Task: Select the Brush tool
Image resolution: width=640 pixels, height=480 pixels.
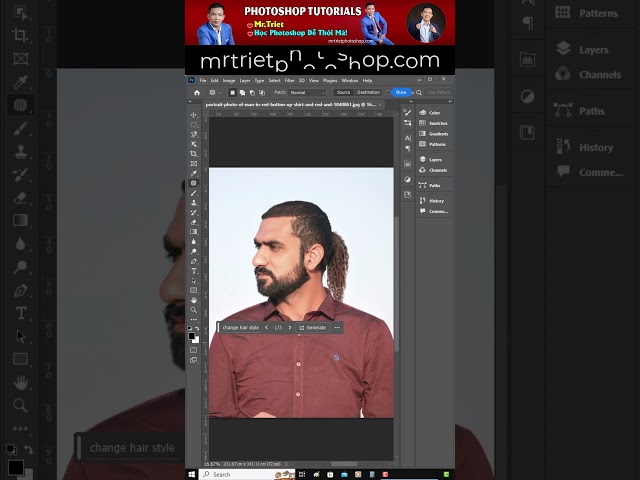Action: tap(194, 193)
